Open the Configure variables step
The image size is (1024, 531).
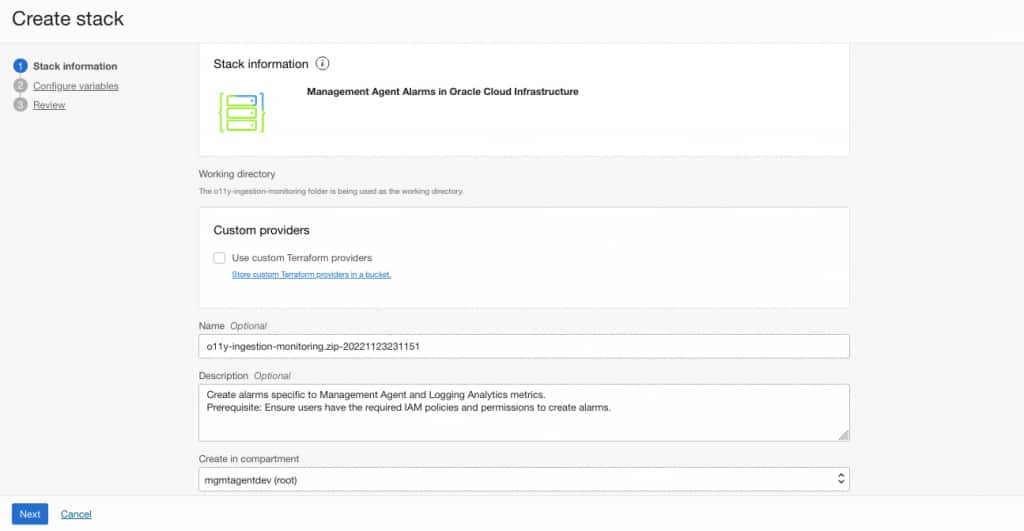76,86
